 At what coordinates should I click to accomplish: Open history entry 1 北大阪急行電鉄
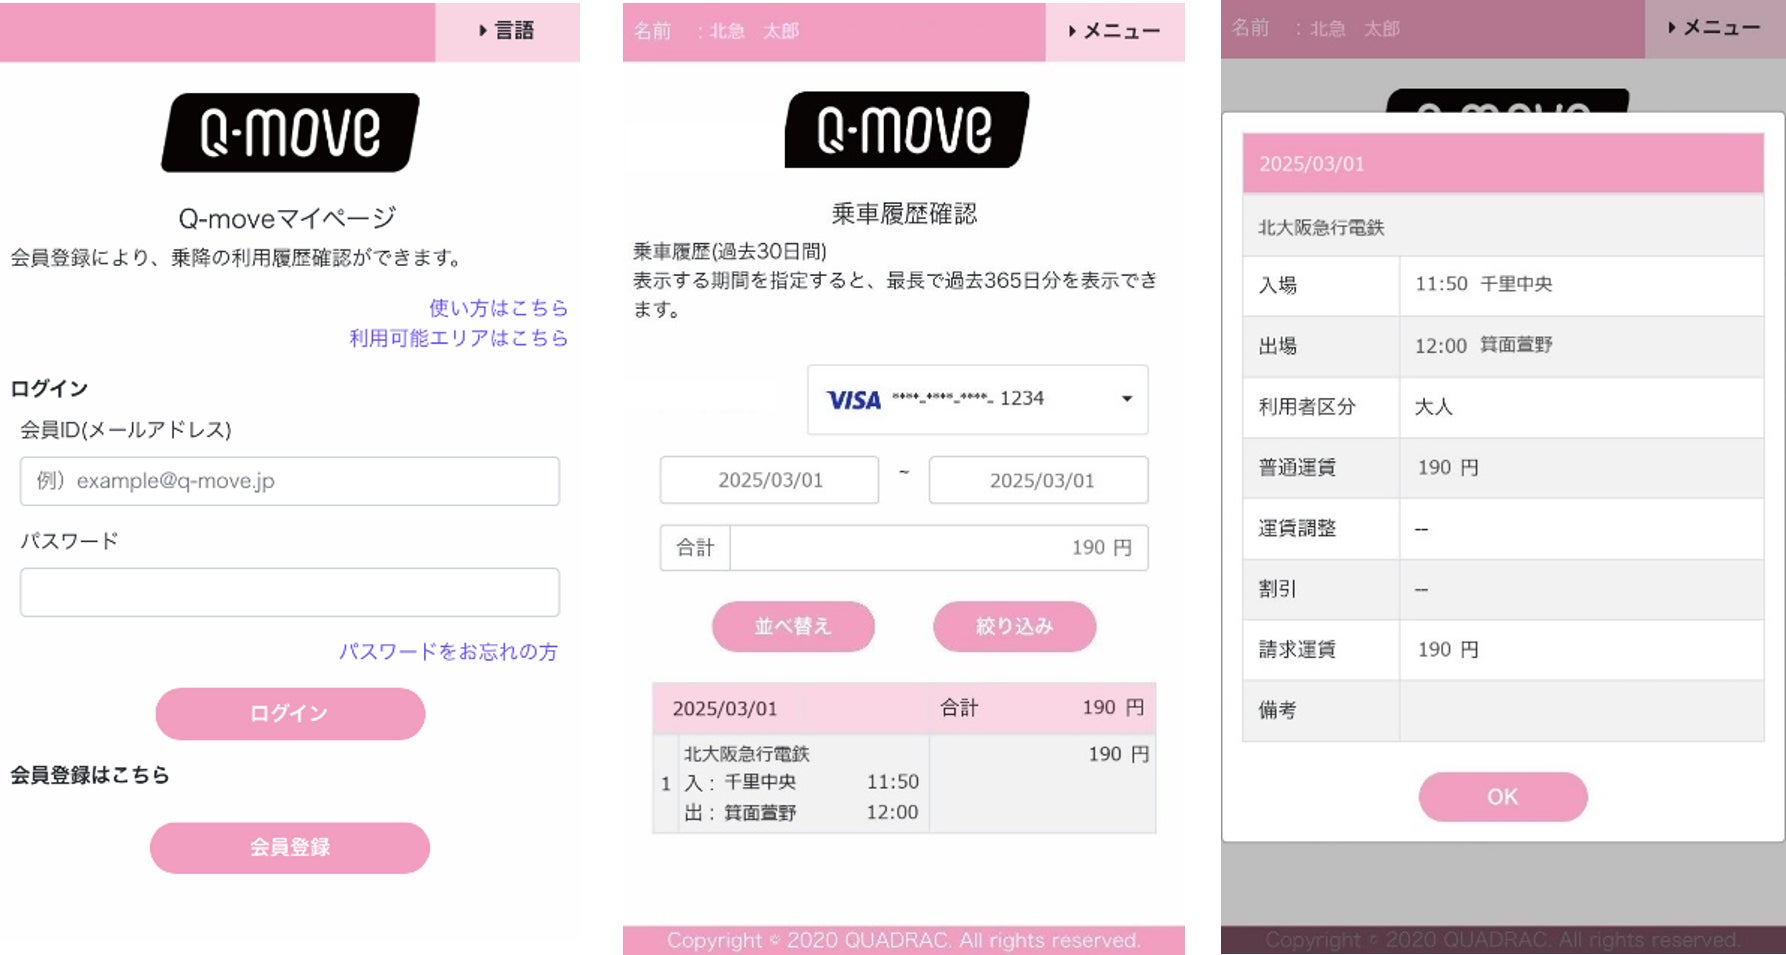click(x=904, y=784)
